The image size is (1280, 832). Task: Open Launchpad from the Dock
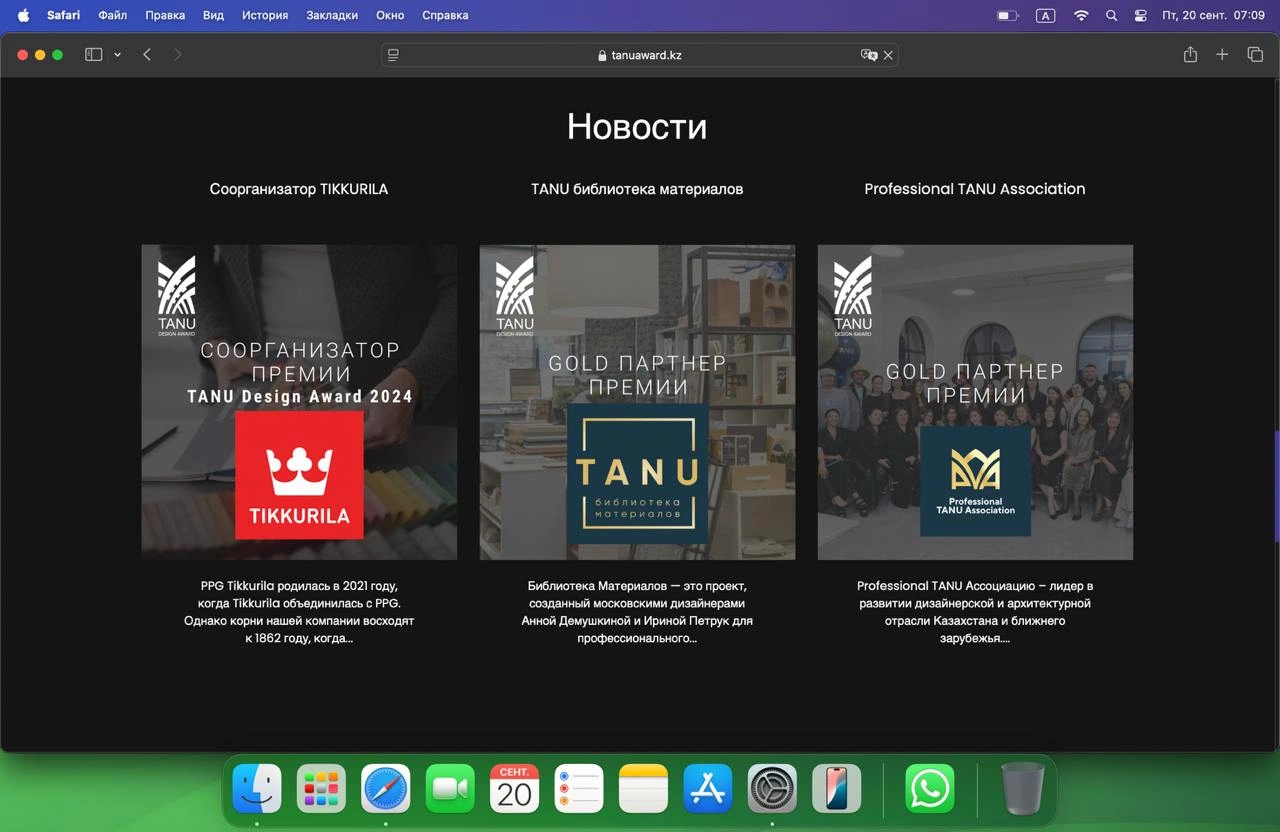tap(321, 789)
